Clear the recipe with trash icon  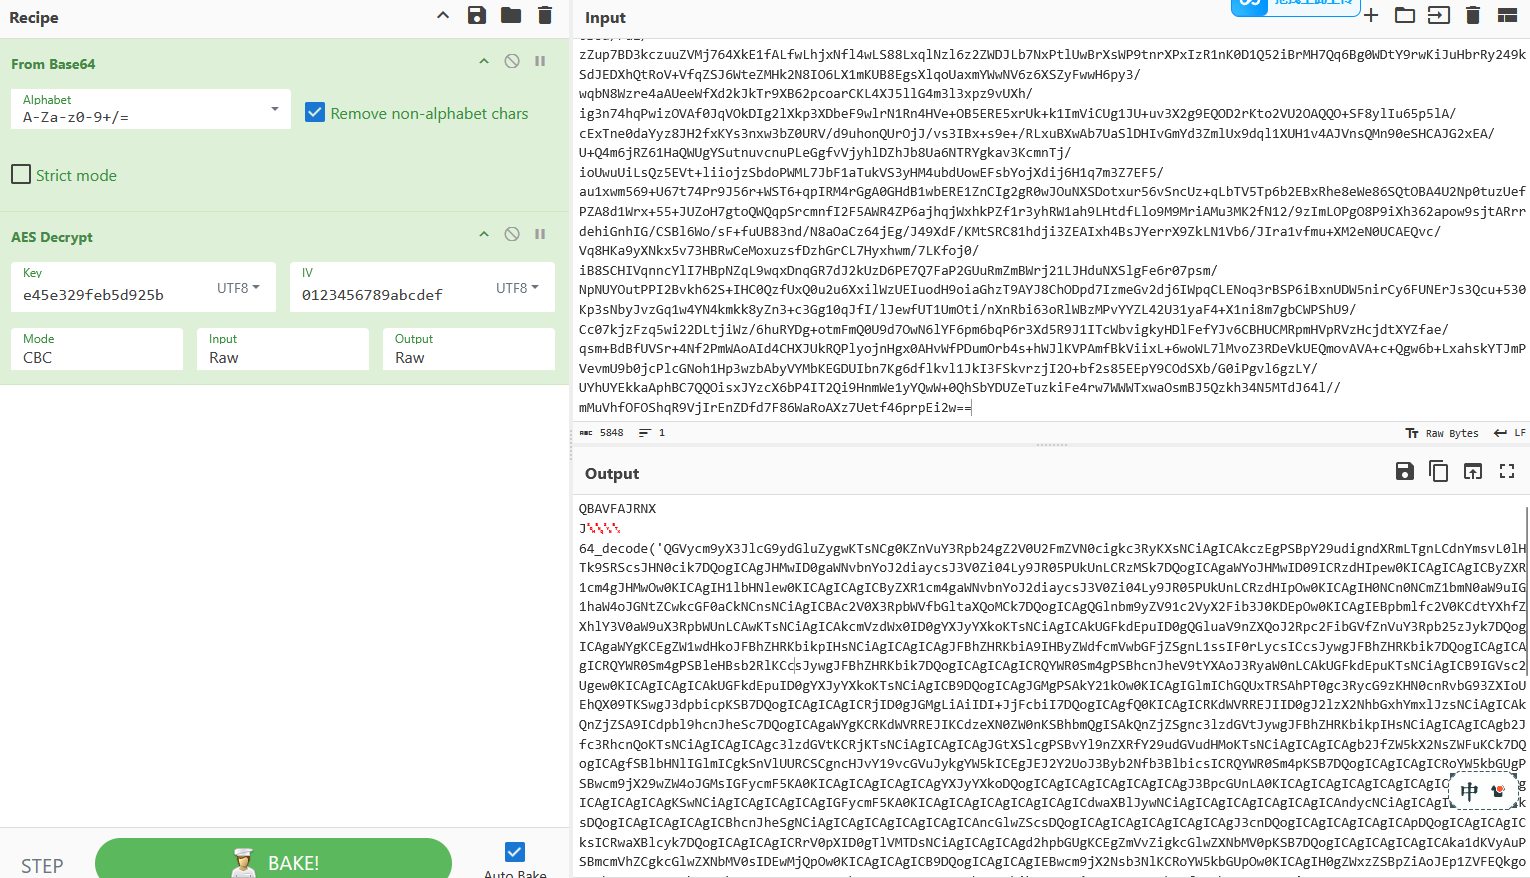click(545, 15)
